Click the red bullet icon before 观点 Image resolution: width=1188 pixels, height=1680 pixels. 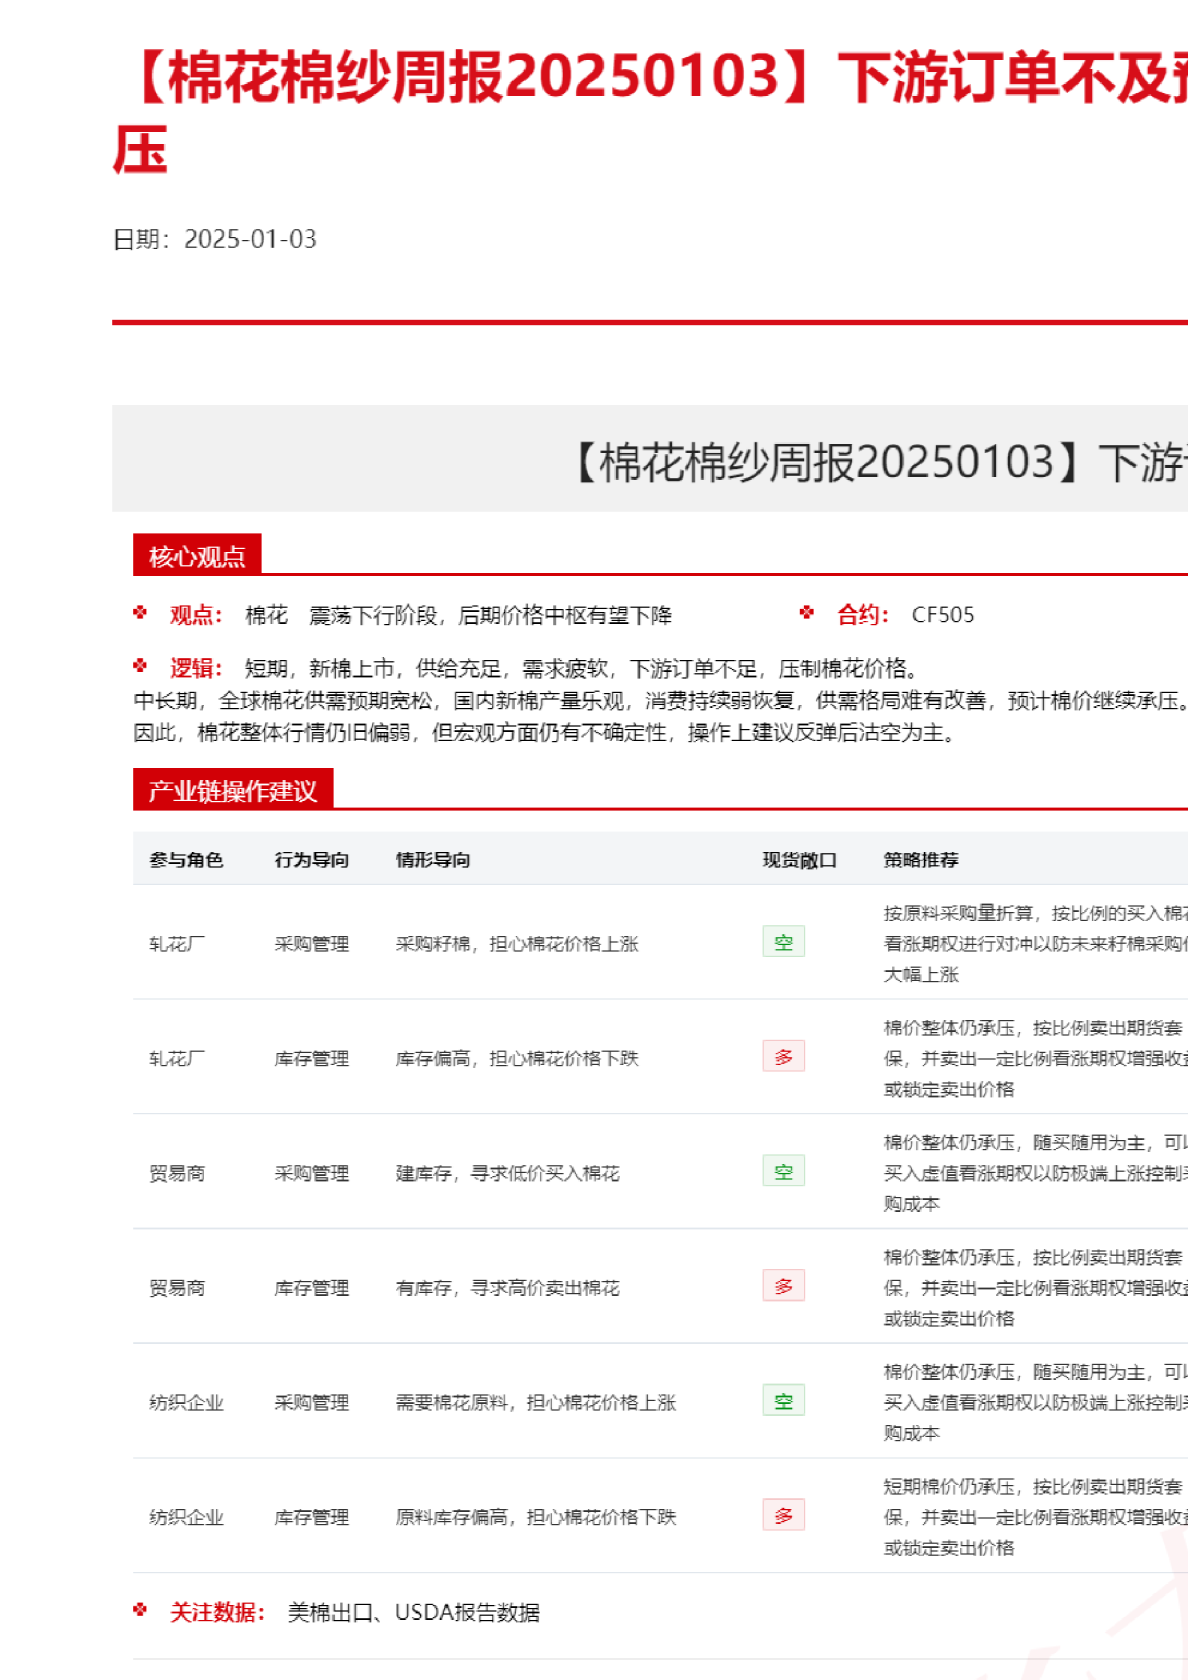(140, 613)
